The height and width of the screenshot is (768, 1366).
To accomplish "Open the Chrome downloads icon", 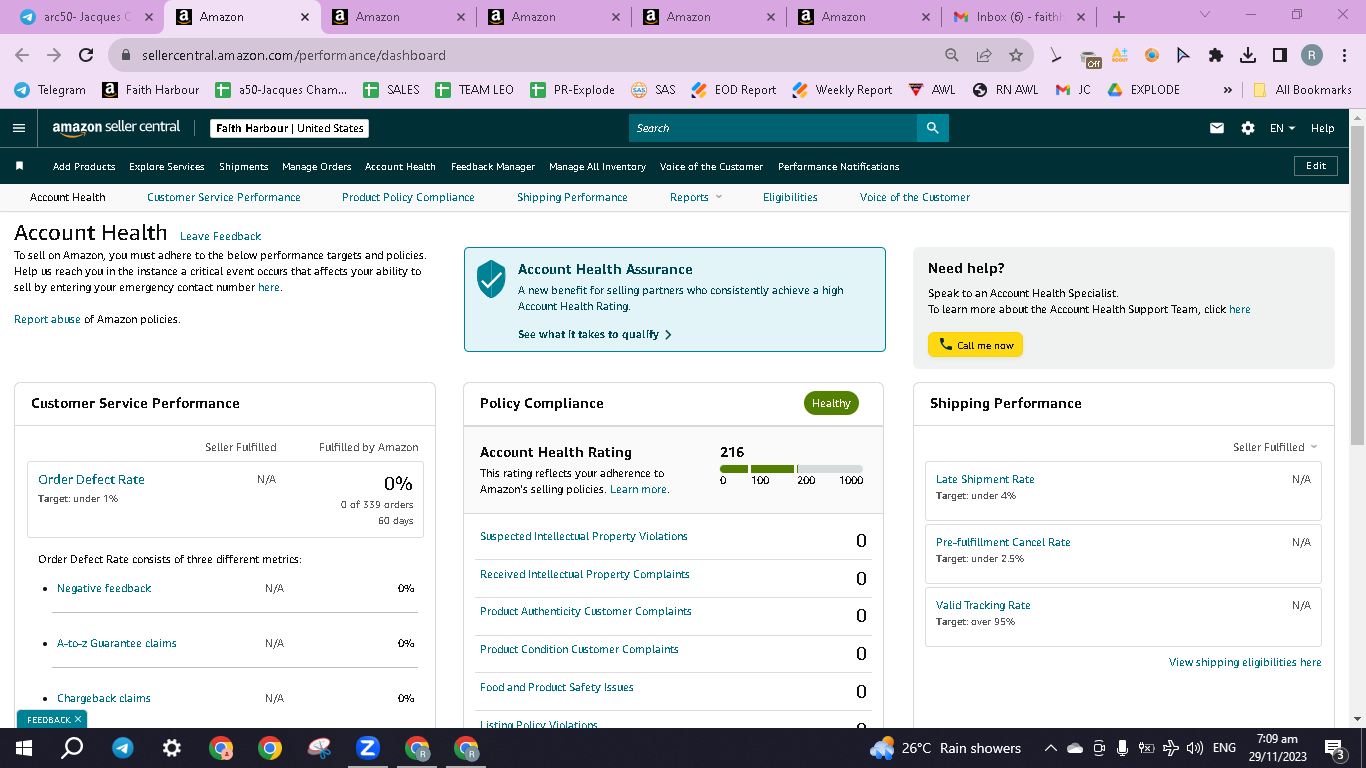I will (x=1248, y=55).
